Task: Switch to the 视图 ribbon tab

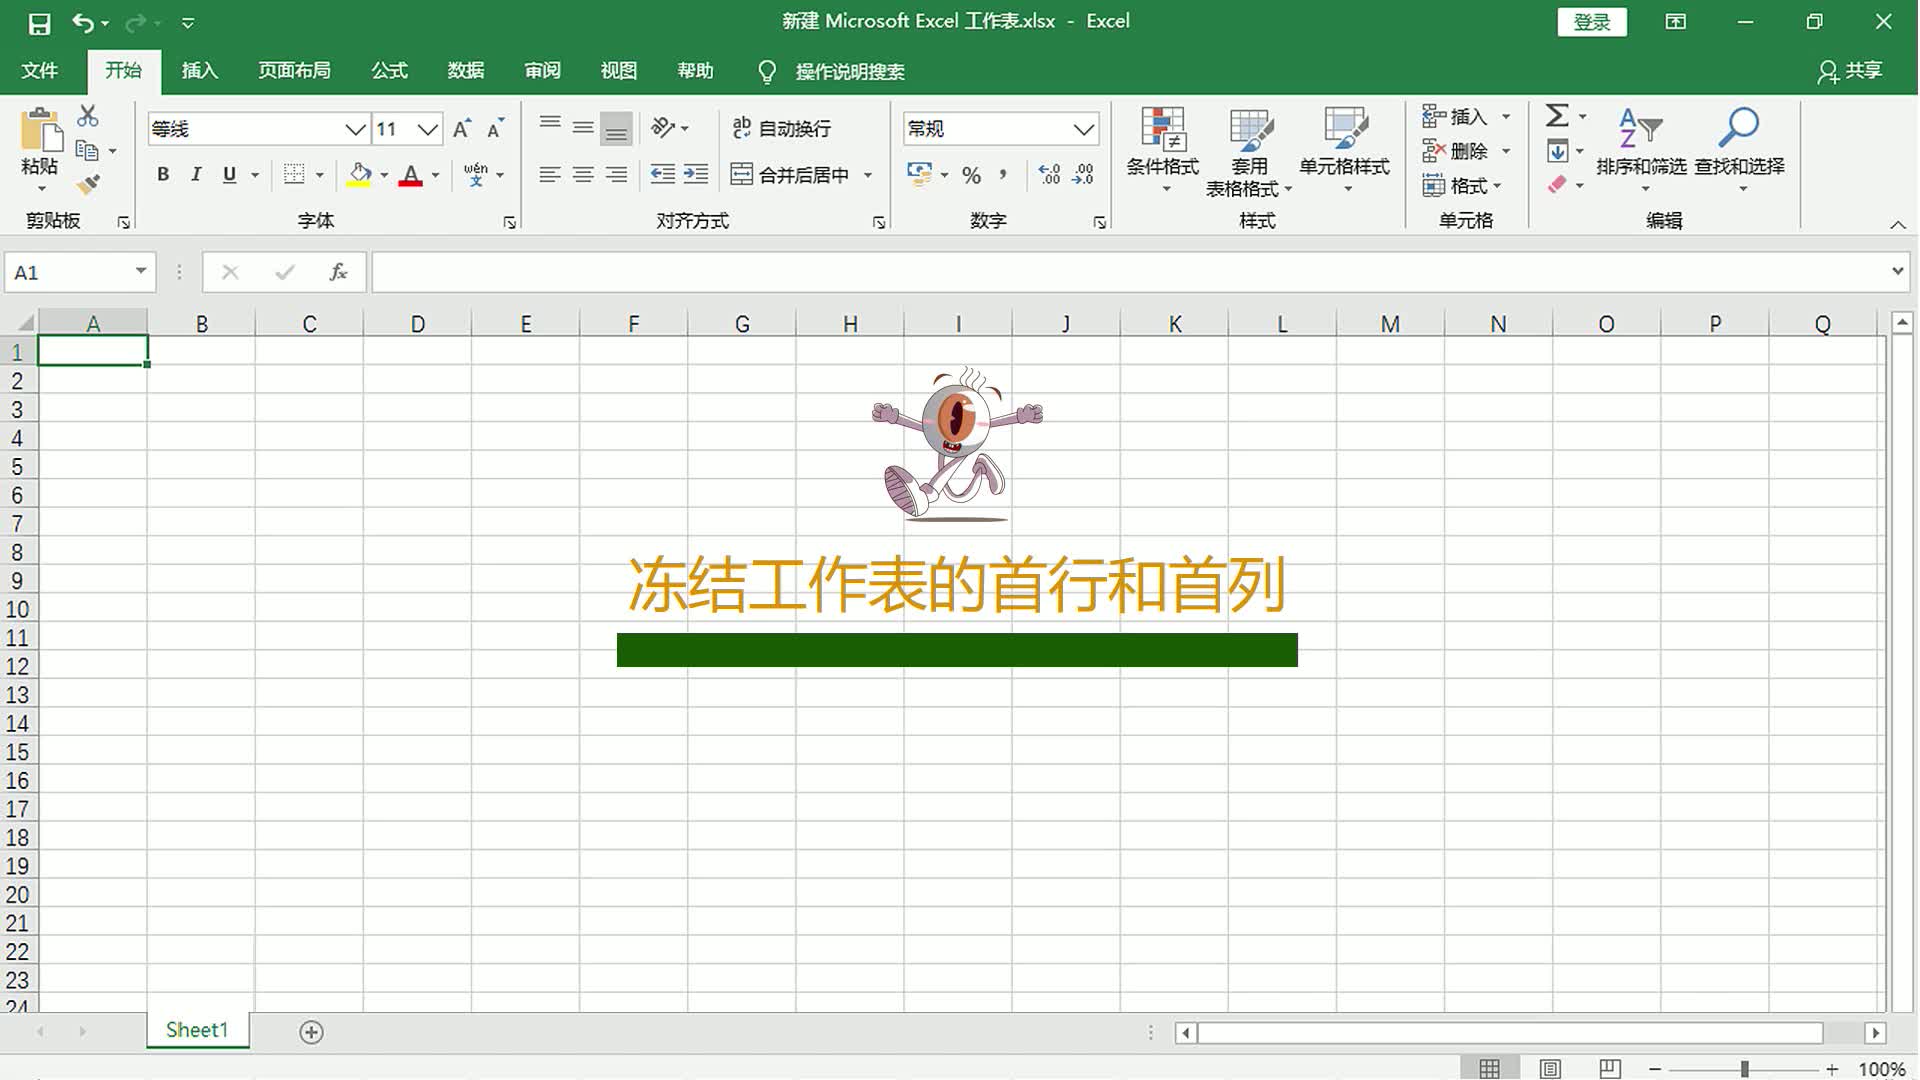Action: [x=618, y=71]
